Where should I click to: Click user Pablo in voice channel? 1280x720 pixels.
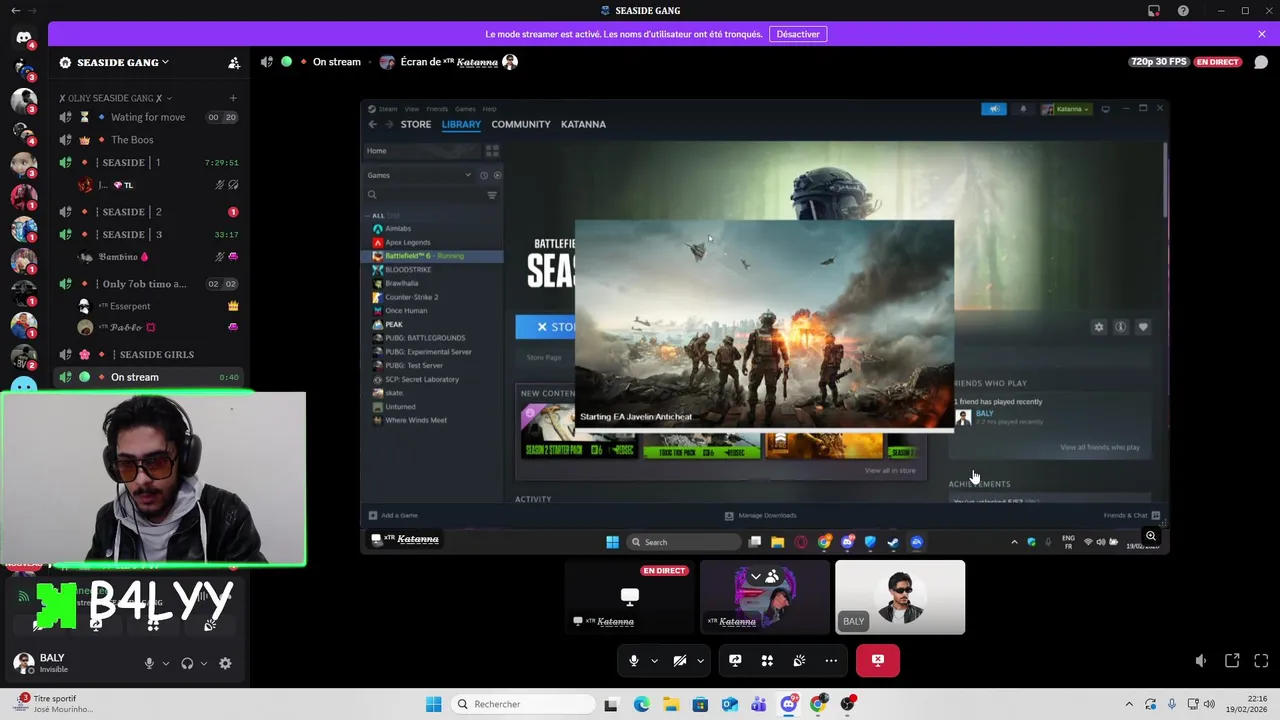[x=158, y=327]
